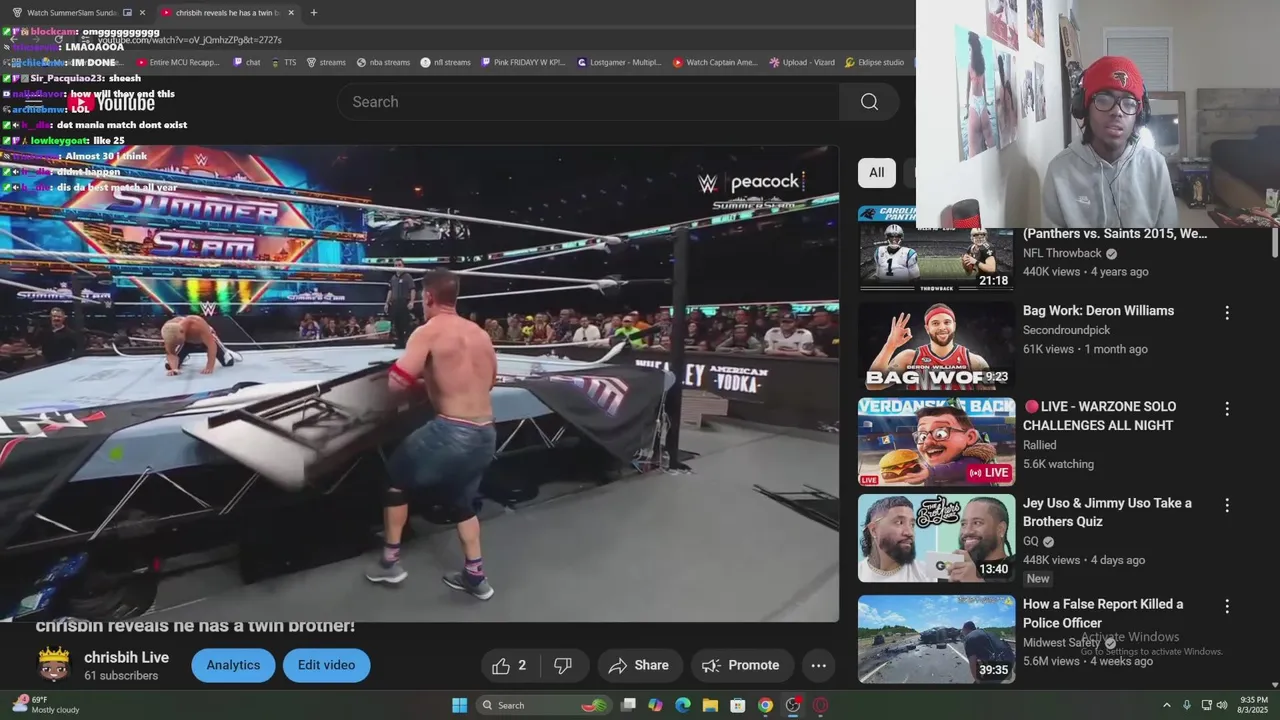Open Jey Uso & Jimmy Uso quiz thumbnail
1280x720 pixels.
pyautogui.click(x=936, y=538)
